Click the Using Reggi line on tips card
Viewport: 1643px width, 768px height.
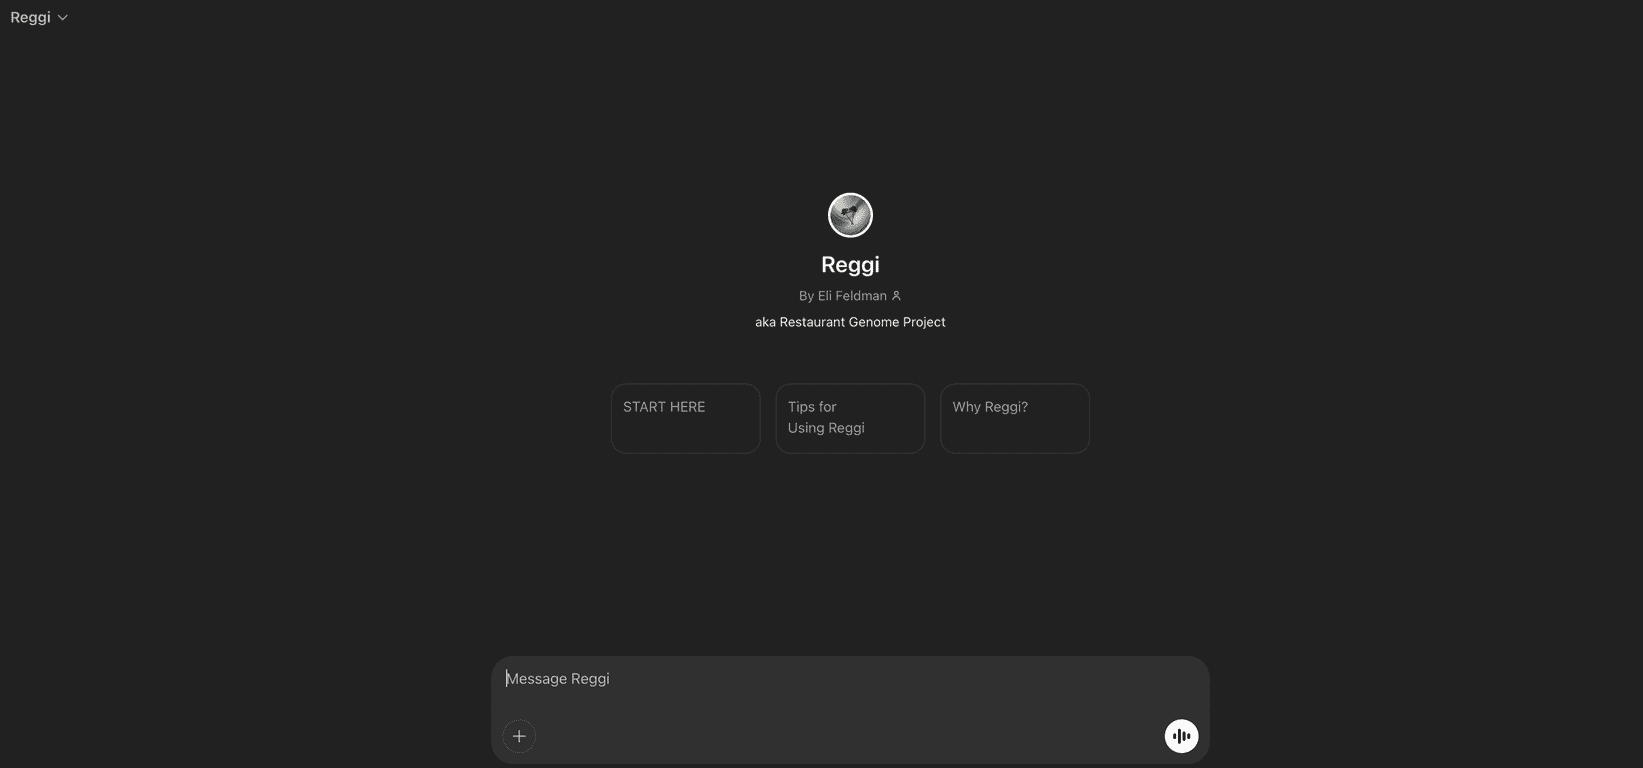pyautogui.click(x=826, y=428)
